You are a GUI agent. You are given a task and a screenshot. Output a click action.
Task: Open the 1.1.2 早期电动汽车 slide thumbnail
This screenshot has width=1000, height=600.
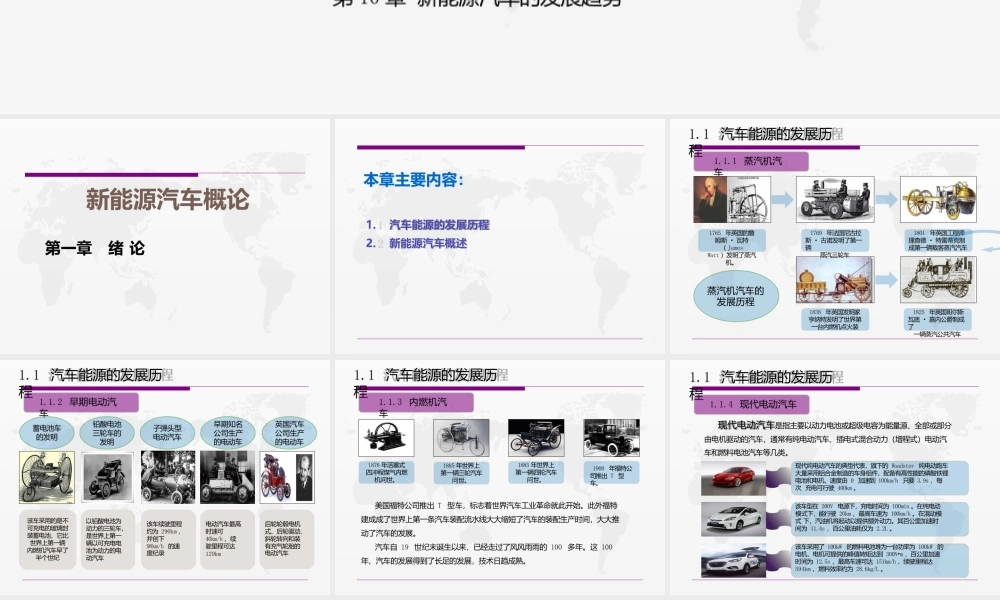[165, 477]
